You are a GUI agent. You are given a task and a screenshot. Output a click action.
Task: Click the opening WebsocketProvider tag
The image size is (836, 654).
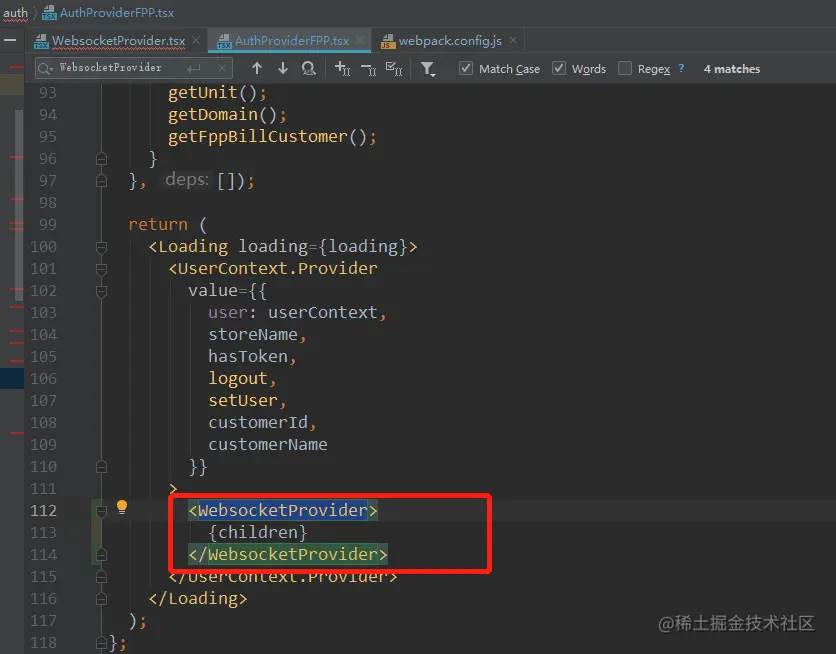283,510
